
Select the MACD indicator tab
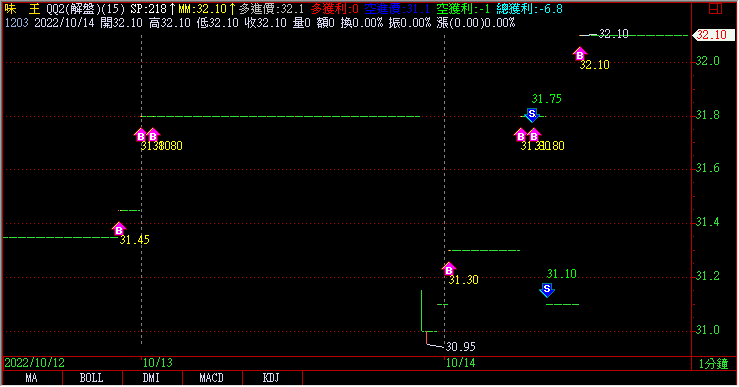(x=212, y=378)
